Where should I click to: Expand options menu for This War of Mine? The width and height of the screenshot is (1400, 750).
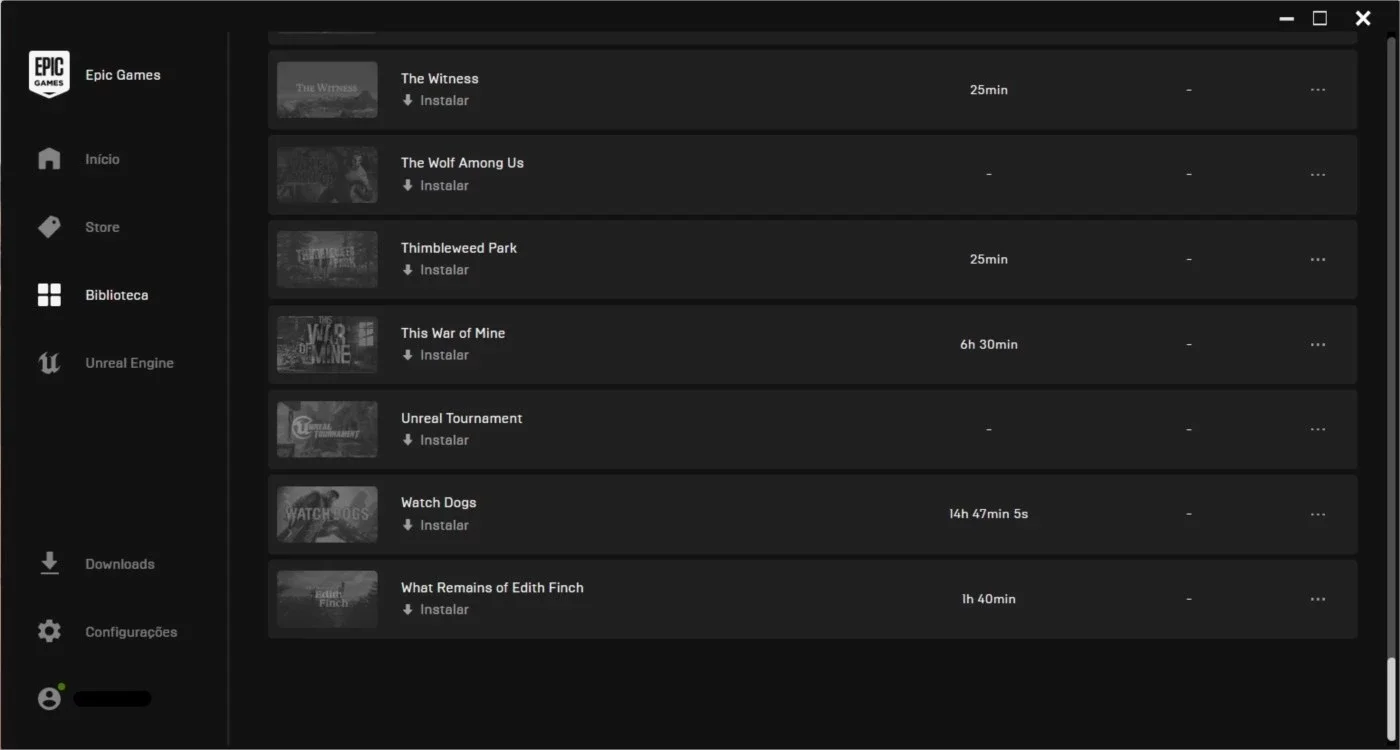click(x=1318, y=344)
